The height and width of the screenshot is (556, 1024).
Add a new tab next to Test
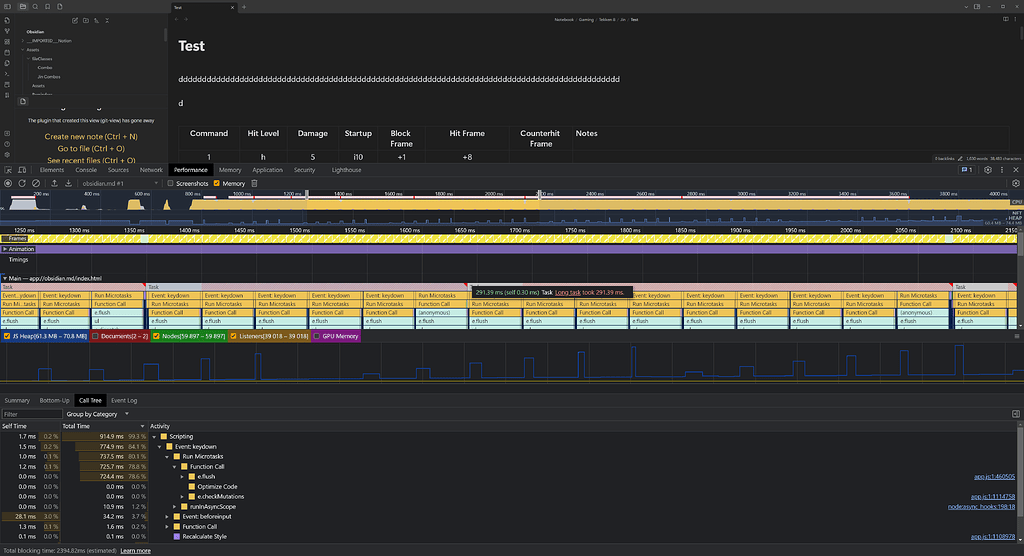point(244,7)
